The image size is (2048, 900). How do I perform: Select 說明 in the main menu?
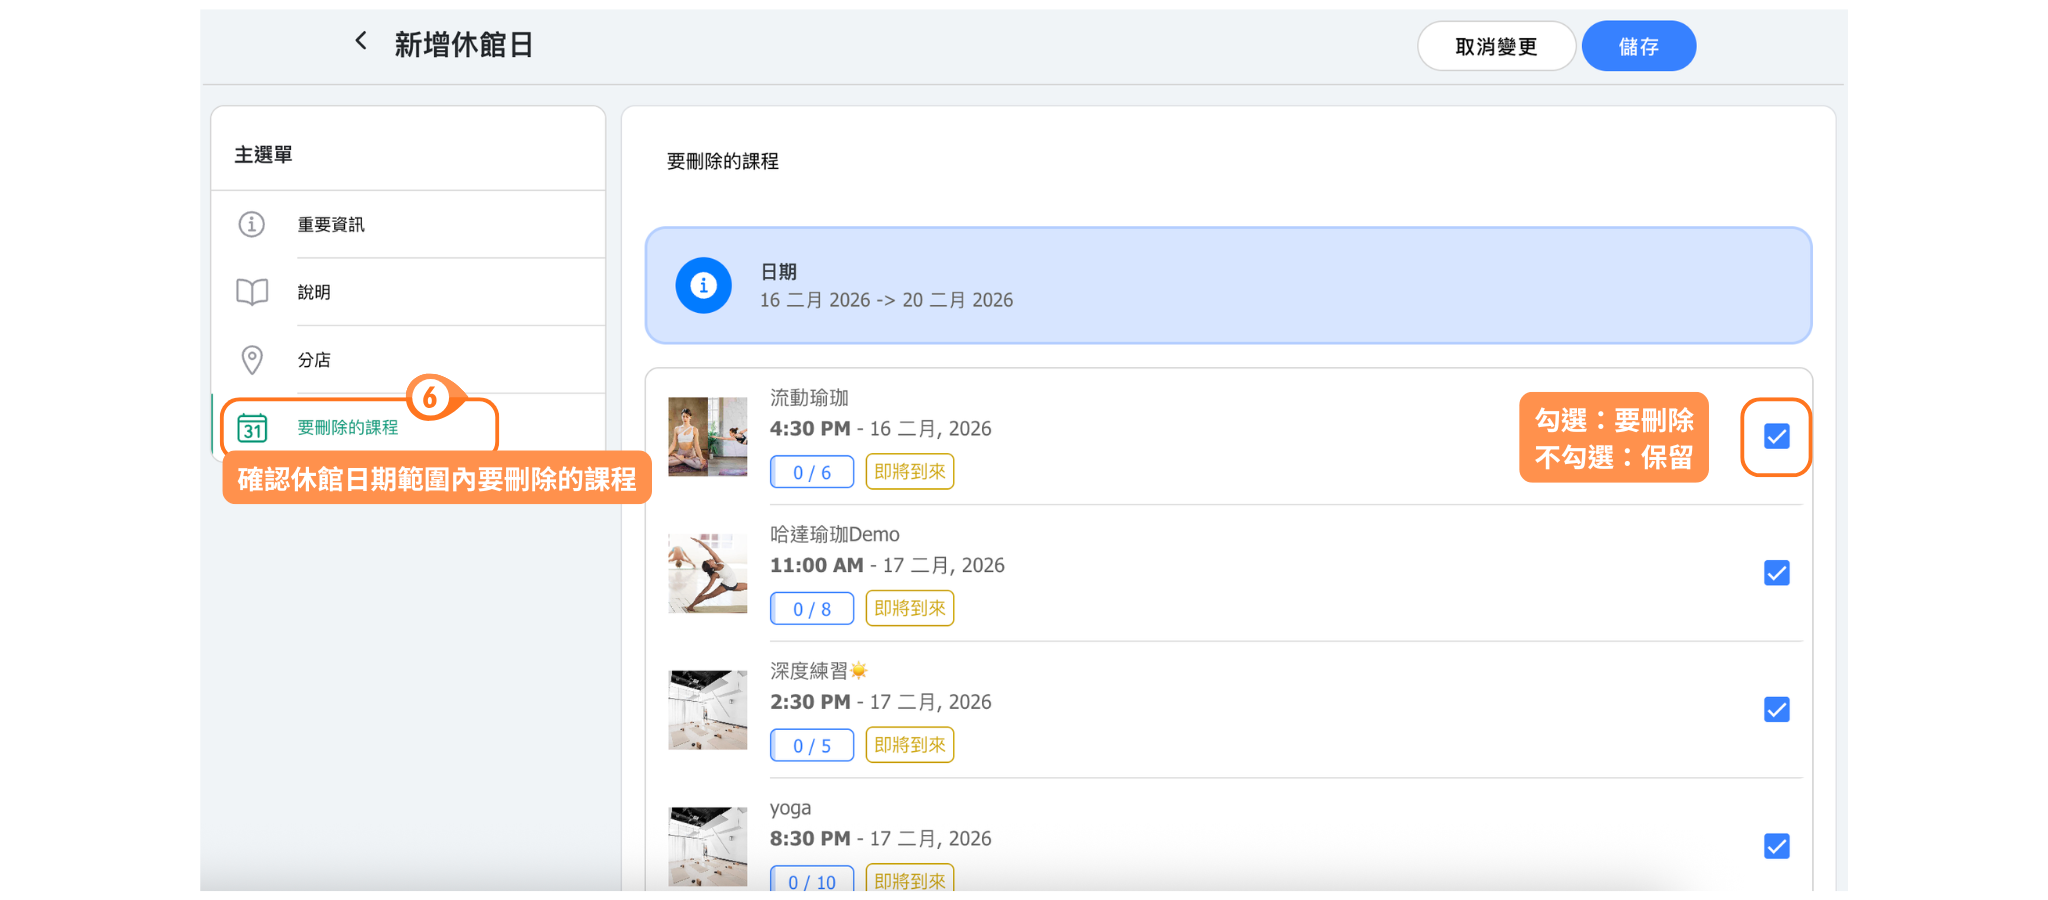pyautogui.click(x=314, y=292)
